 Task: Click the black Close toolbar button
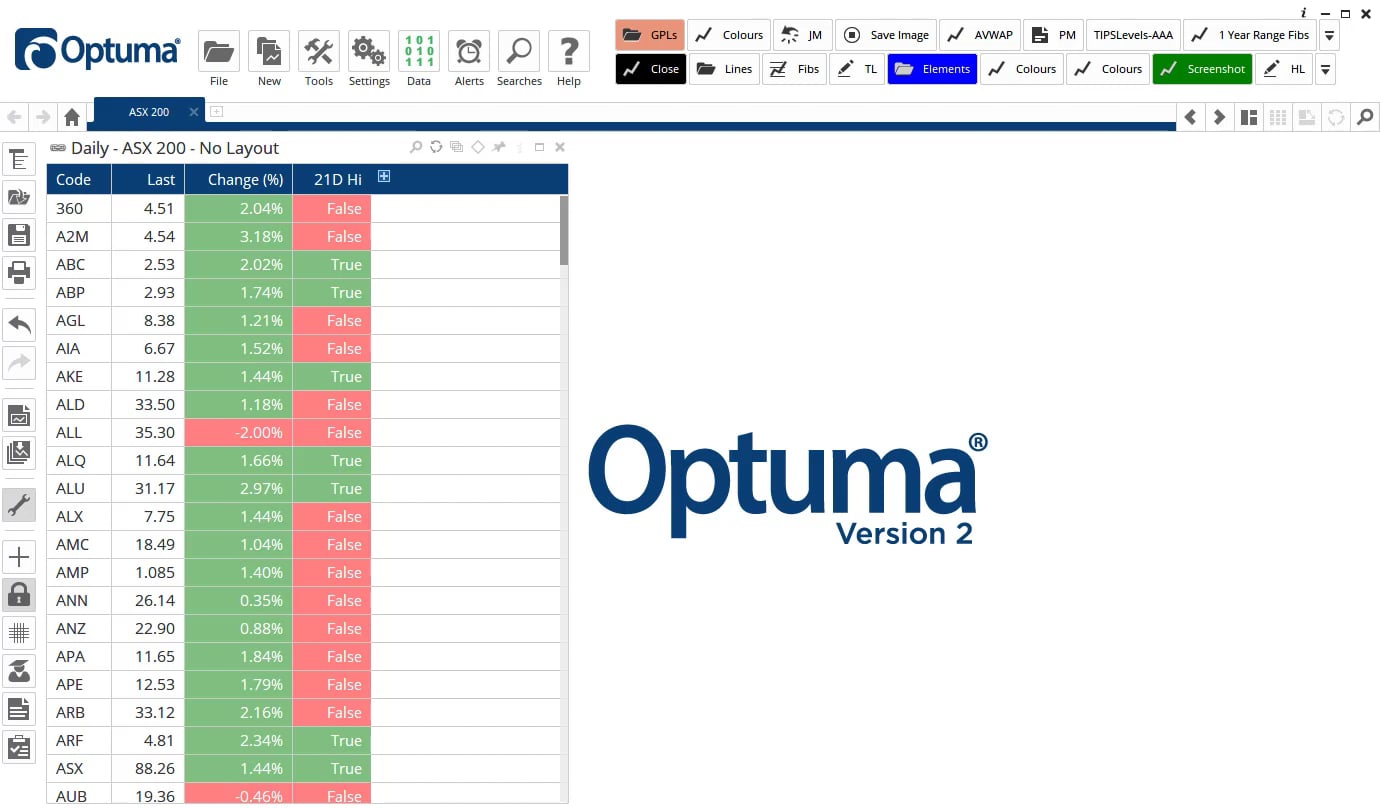point(651,69)
